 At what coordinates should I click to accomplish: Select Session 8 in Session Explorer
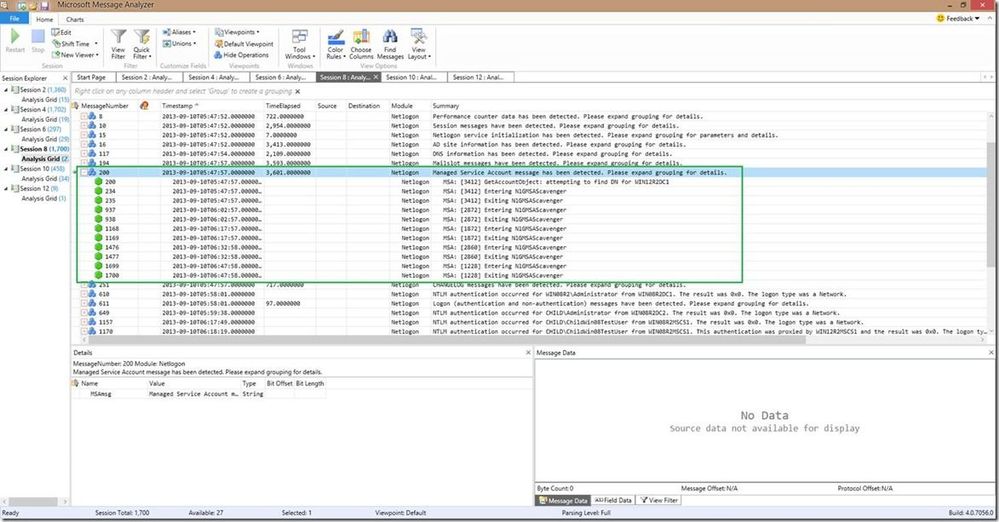(40, 149)
